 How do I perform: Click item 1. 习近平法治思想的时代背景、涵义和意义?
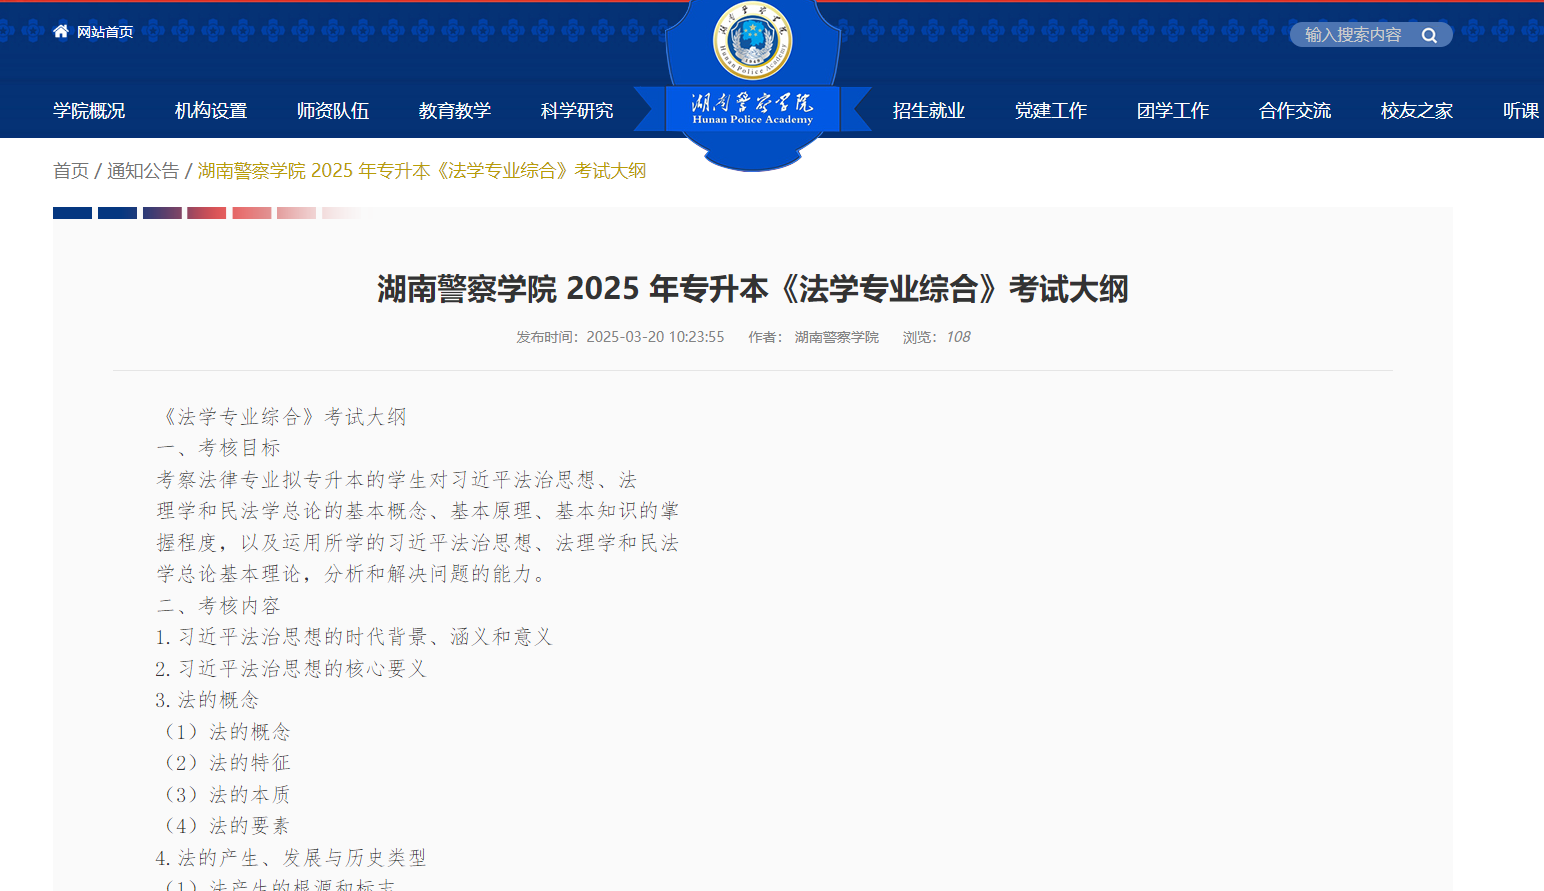tap(354, 637)
